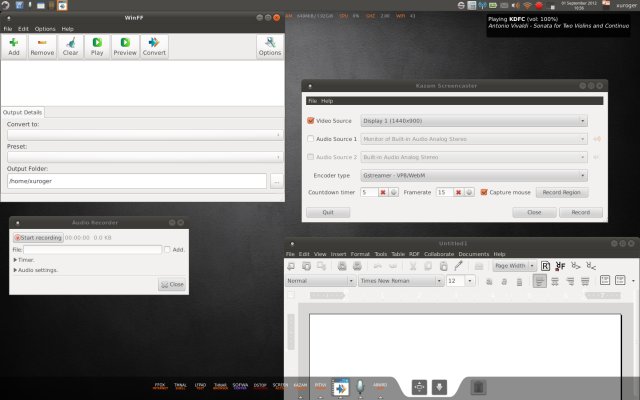The height and width of the screenshot is (400, 640).
Task: Select center align in AbiWord toolbar
Action: click(x=555, y=281)
